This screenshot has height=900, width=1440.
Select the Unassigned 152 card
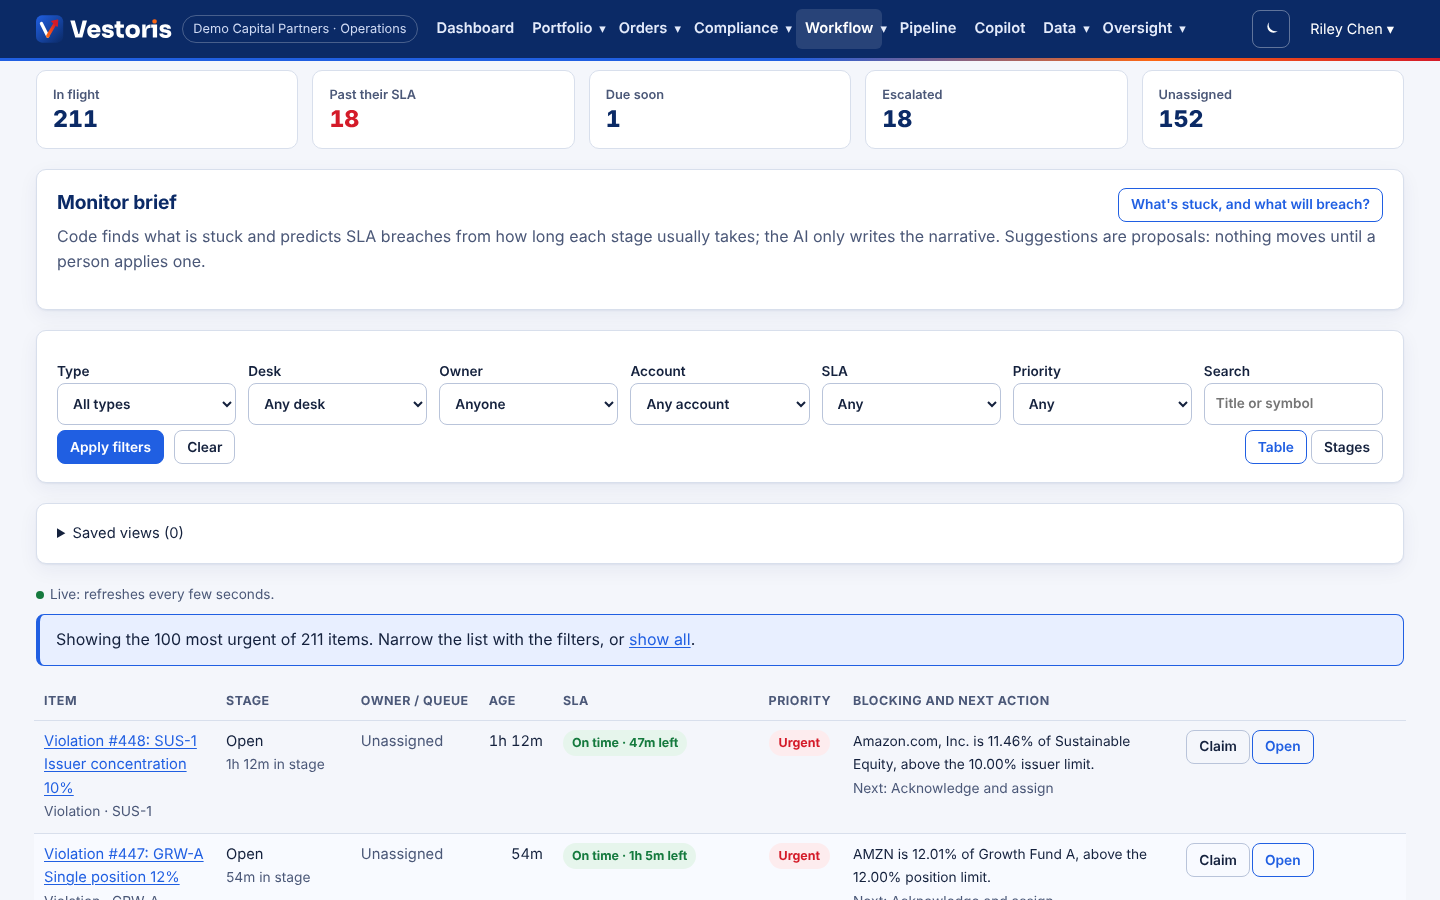pos(1272,109)
